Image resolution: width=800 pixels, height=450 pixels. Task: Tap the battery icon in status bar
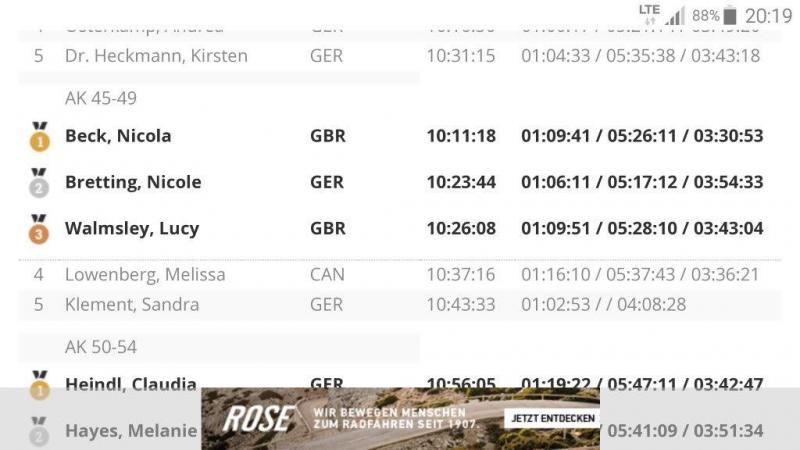[x=730, y=16]
